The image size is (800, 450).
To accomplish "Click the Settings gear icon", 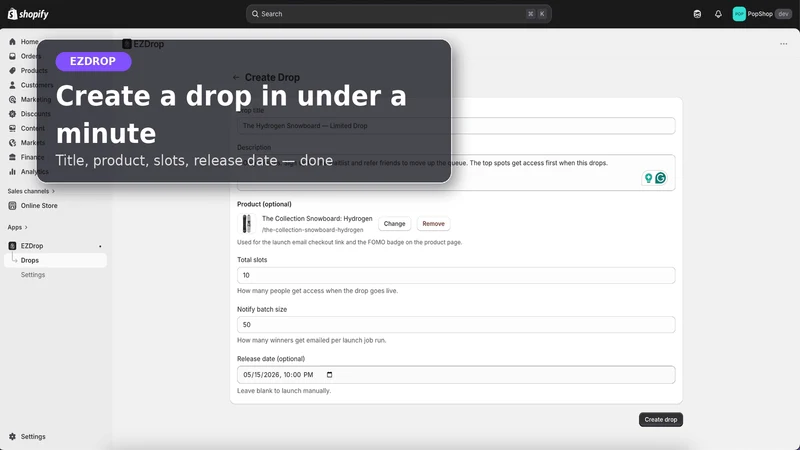I will (x=12, y=437).
